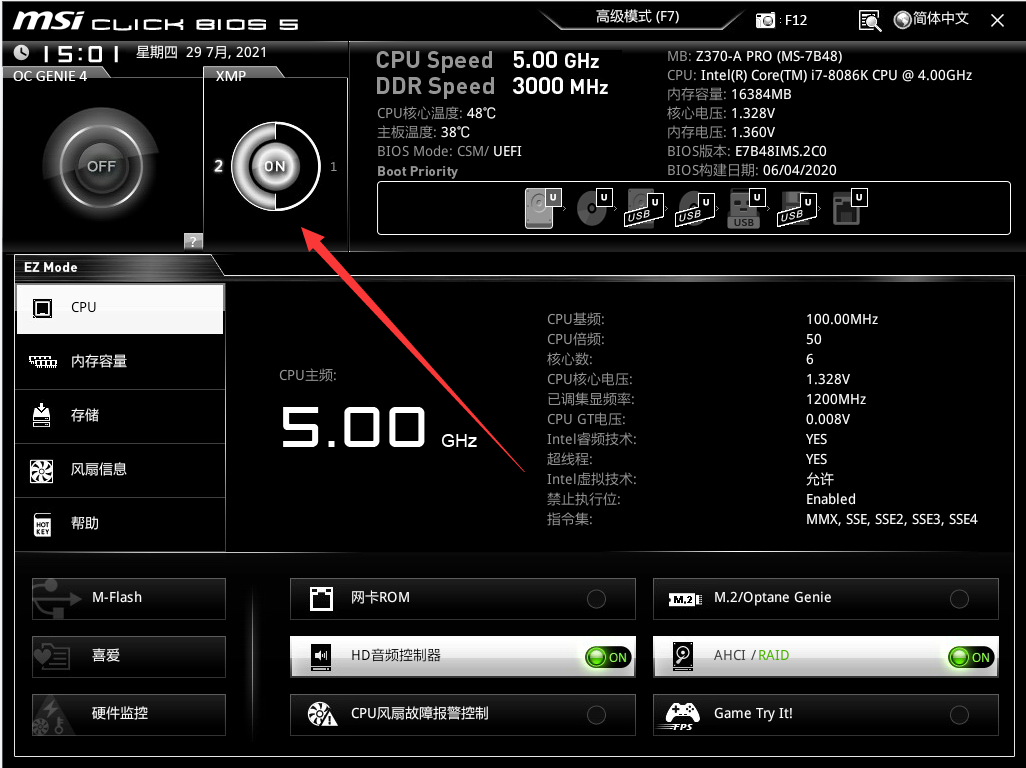Screen dimensions: 1026x768
Task: Click the Game Try It gamepad icon
Action: pyautogui.click(x=681, y=716)
